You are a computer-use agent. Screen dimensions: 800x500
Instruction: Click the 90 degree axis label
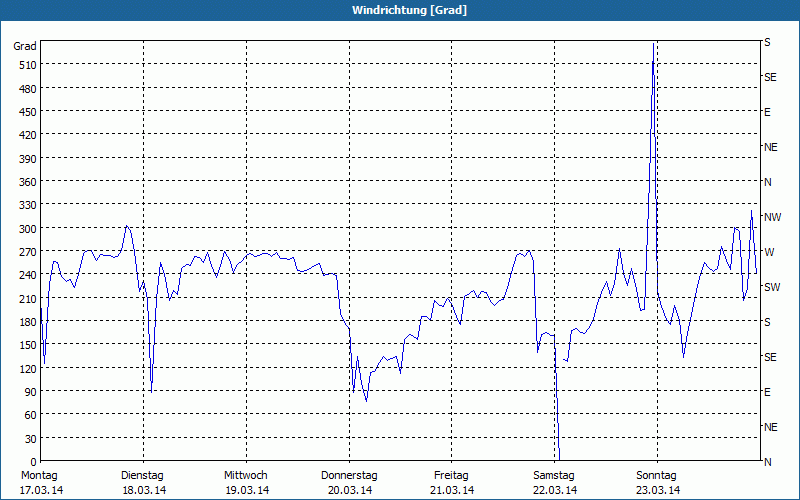pyautogui.click(x=30, y=392)
